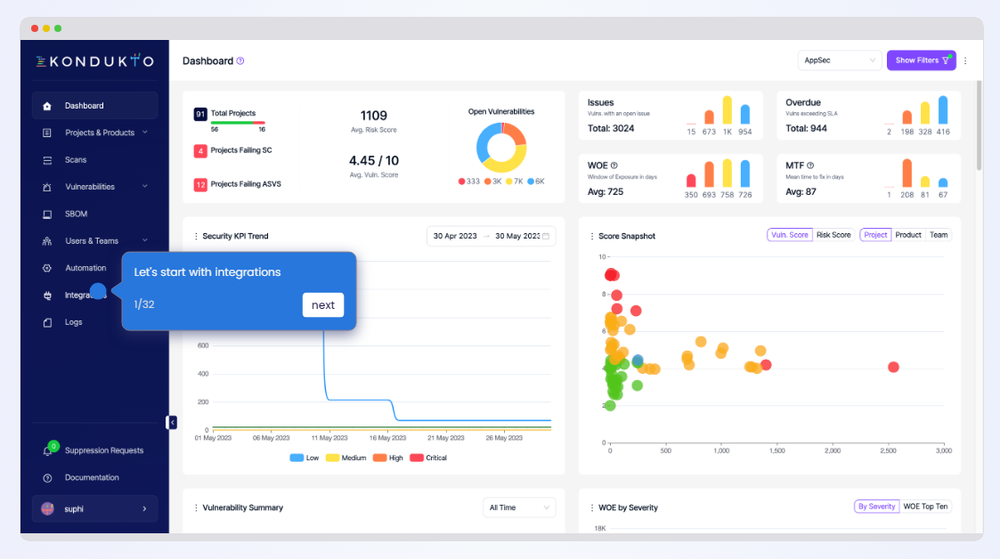Click the Users & Teams icon
Viewport: 1000px width, 559px height.
click(47, 241)
